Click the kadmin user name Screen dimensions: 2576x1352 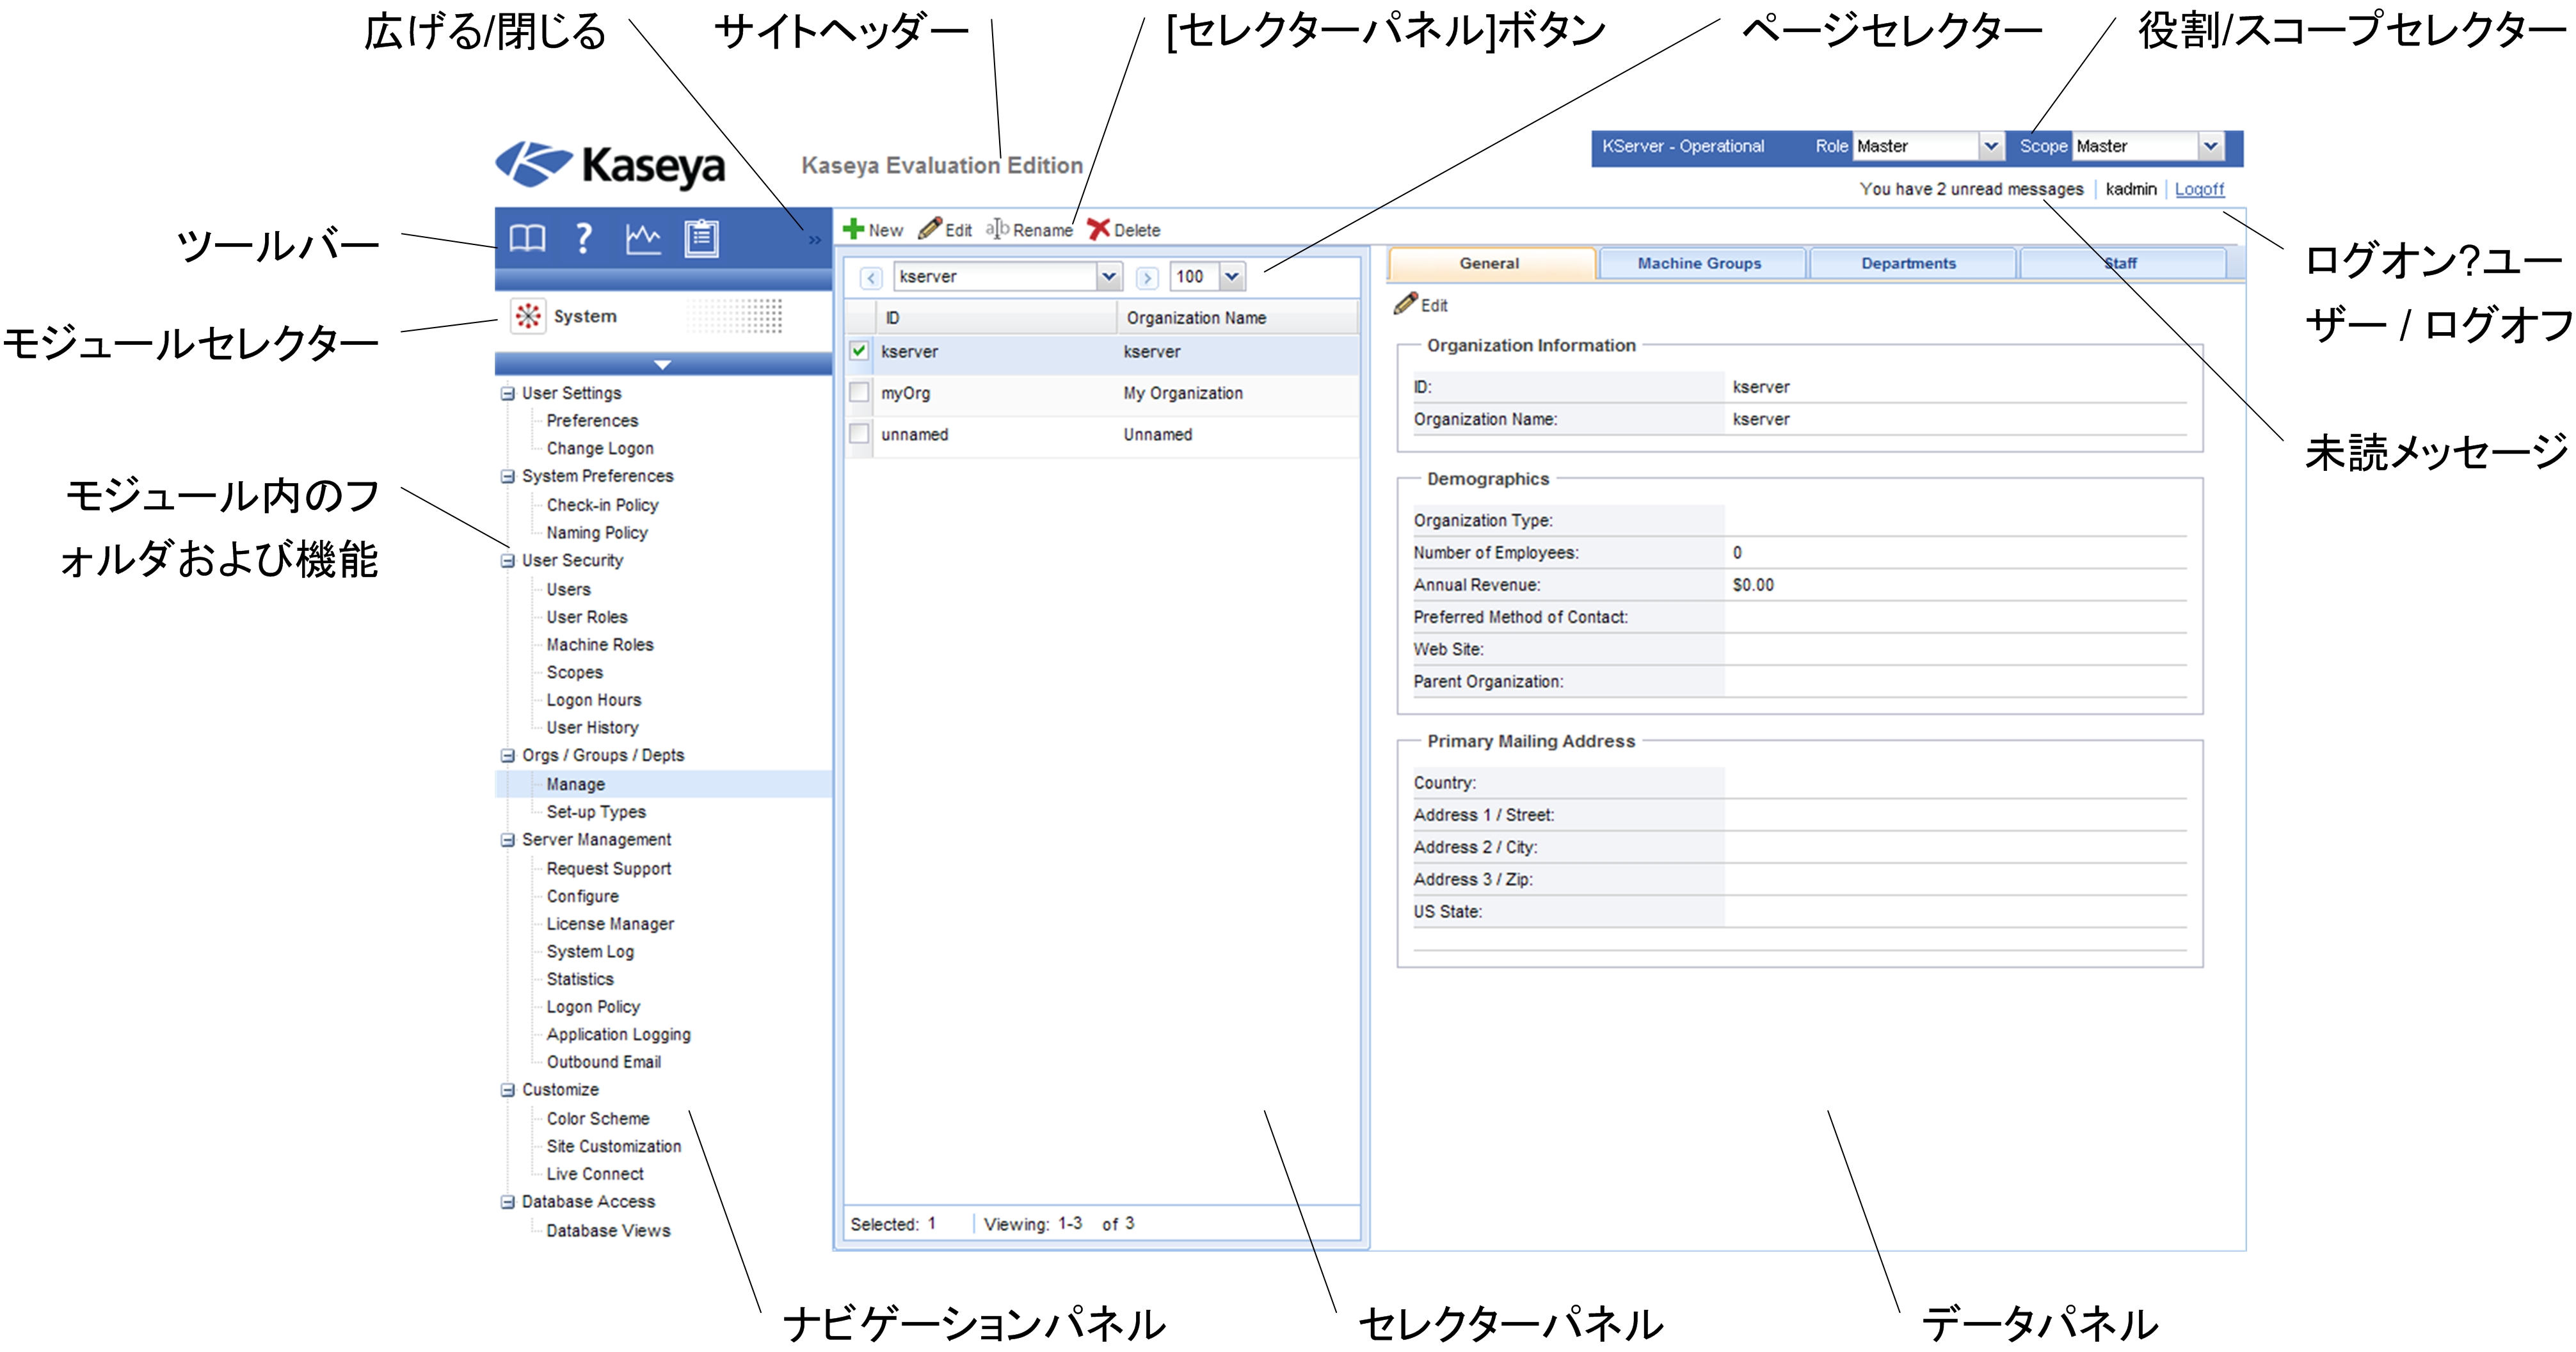[x=2131, y=189]
